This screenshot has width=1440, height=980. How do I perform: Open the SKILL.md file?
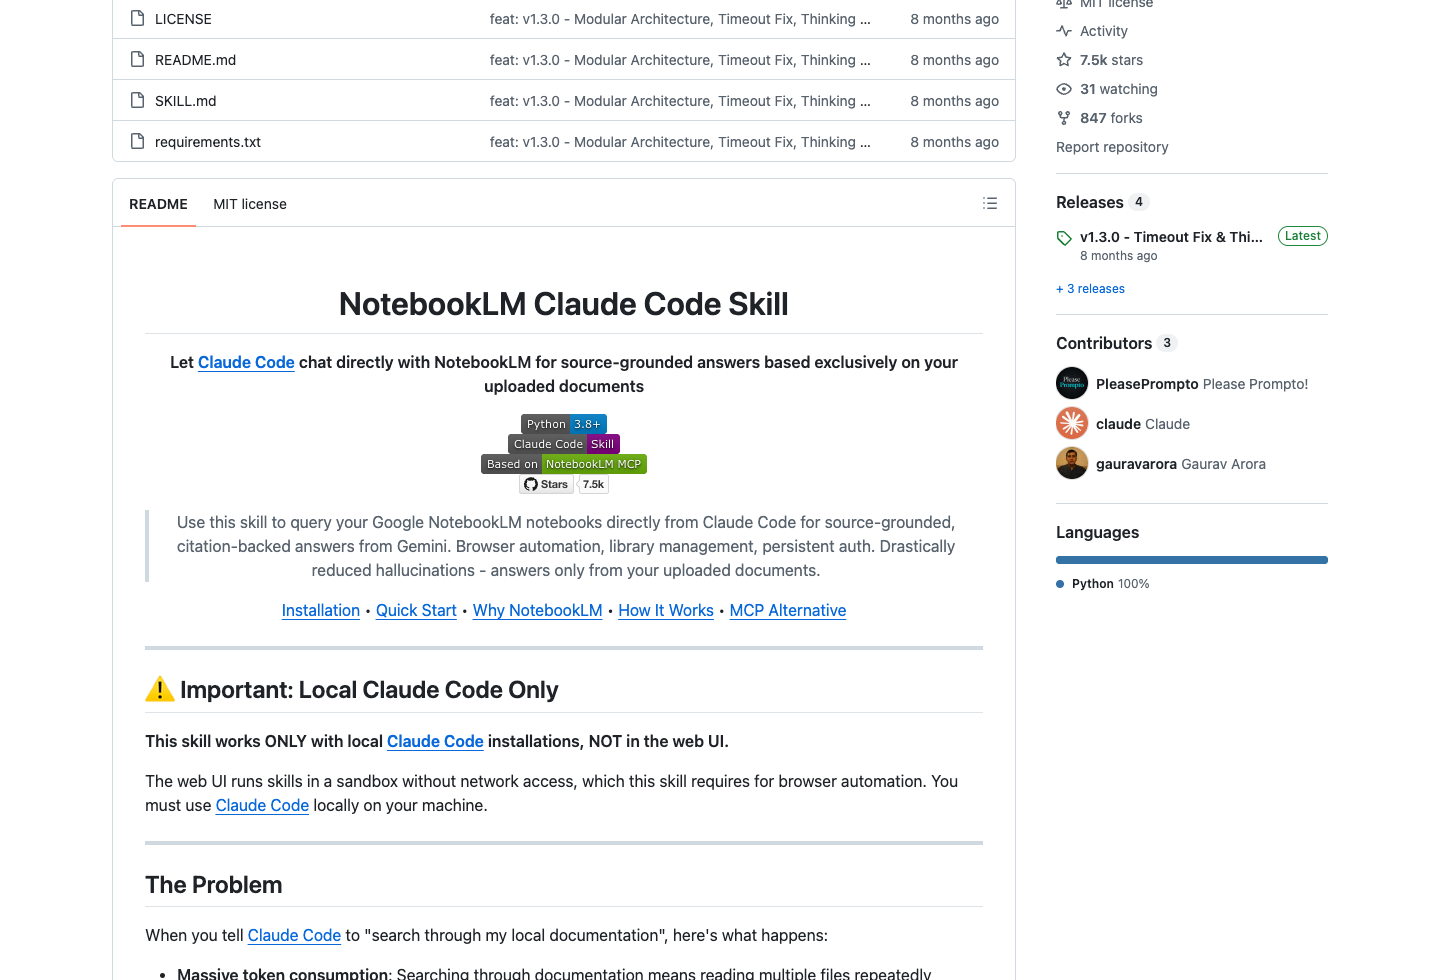coord(185,101)
